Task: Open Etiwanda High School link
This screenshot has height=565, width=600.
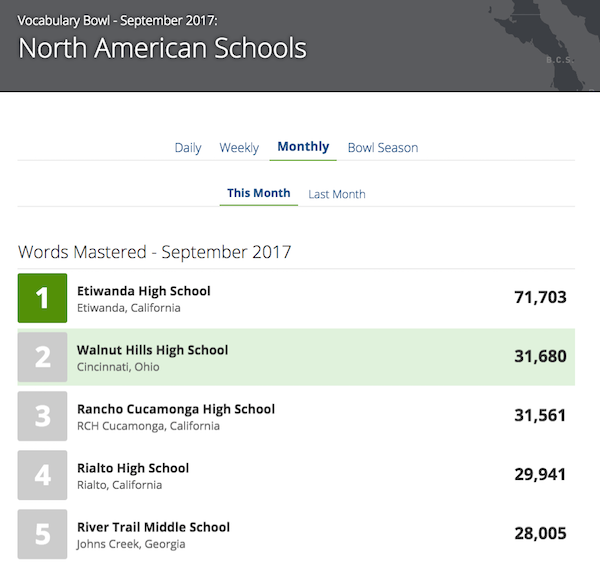Action: (144, 291)
